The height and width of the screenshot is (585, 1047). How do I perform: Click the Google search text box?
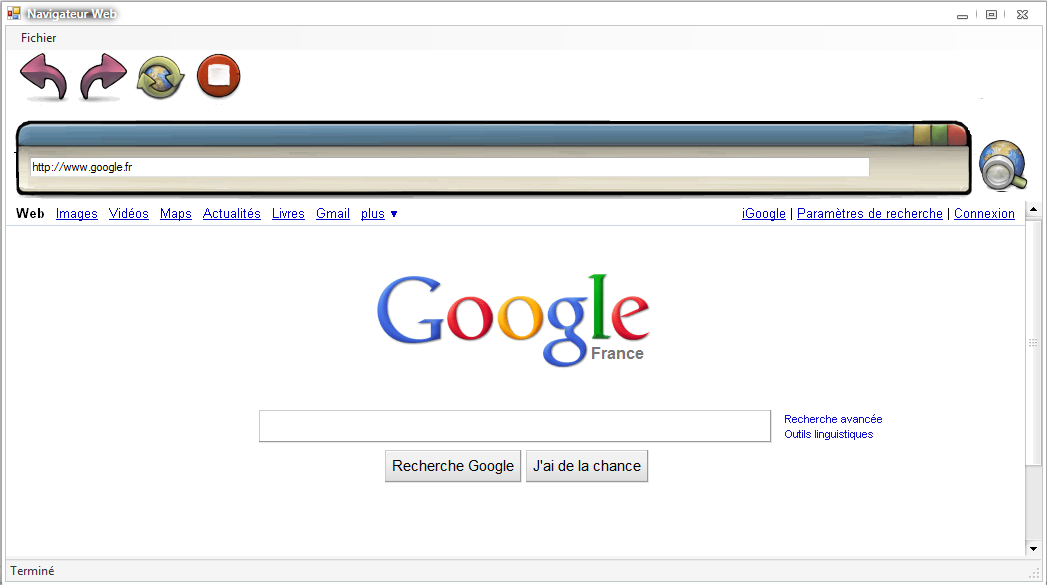point(515,426)
